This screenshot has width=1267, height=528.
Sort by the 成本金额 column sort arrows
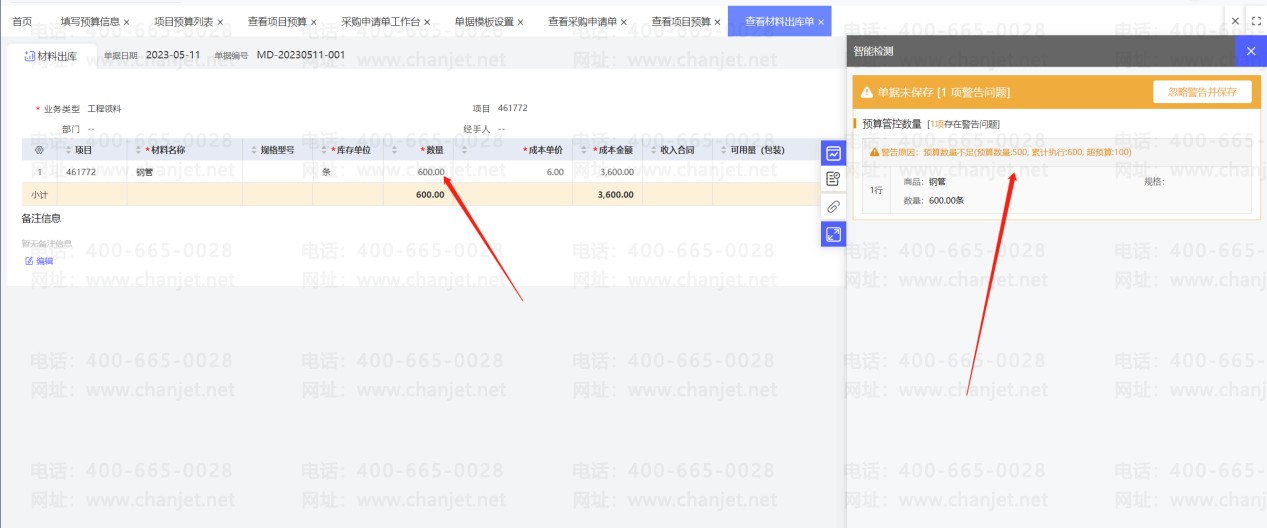[583, 150]
